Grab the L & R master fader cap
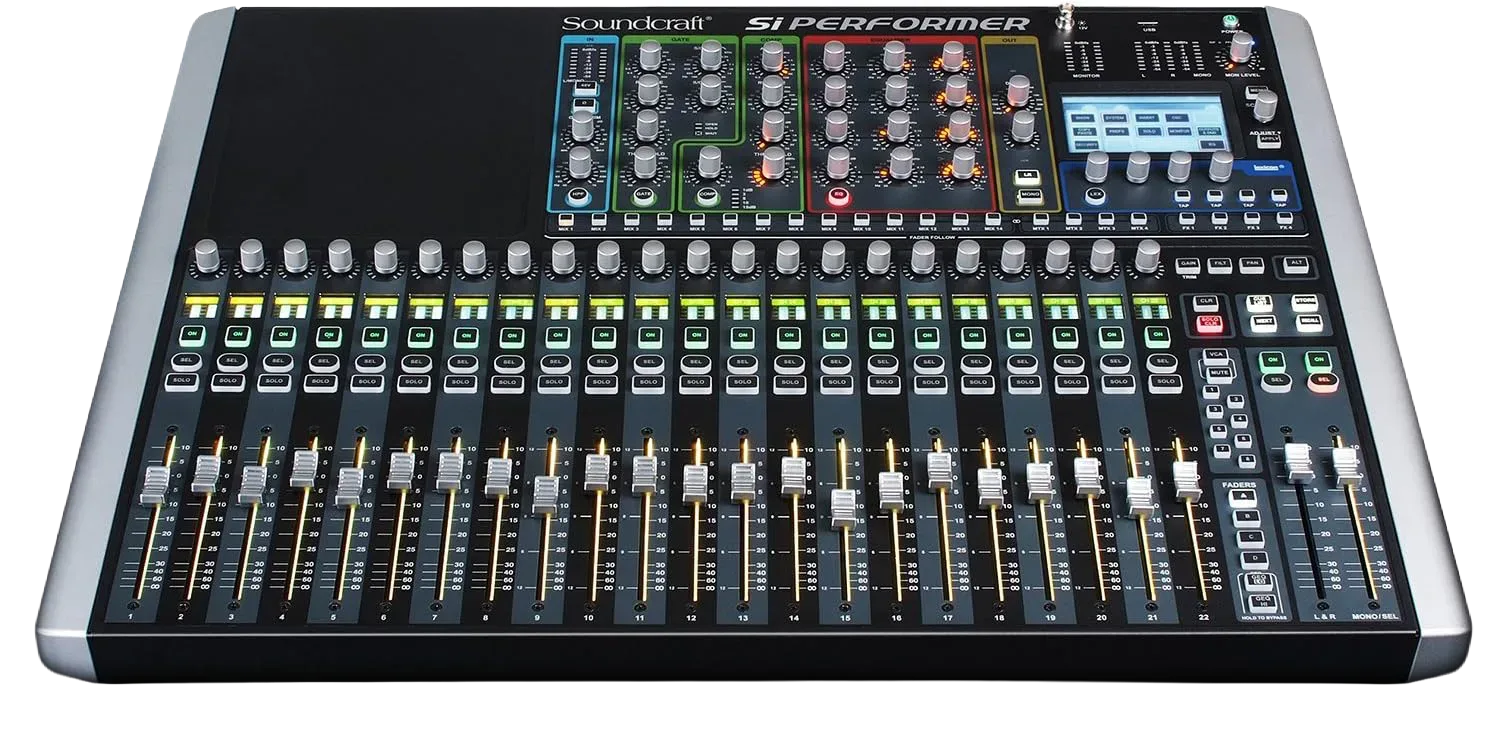Image resolution: width=1500 pixels, height=743 pixels. pos(1298,462)
